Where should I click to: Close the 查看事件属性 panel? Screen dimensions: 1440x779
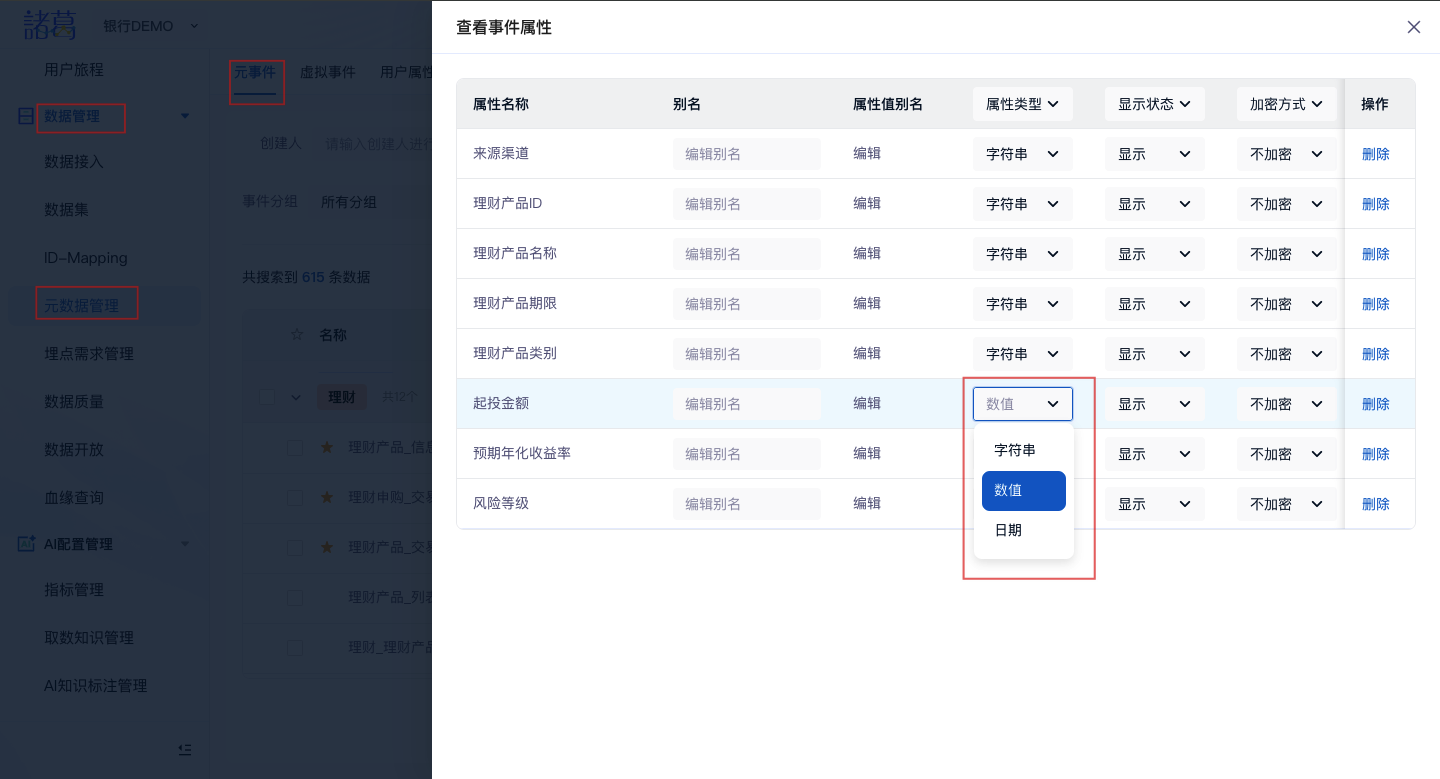(1413, 27)
